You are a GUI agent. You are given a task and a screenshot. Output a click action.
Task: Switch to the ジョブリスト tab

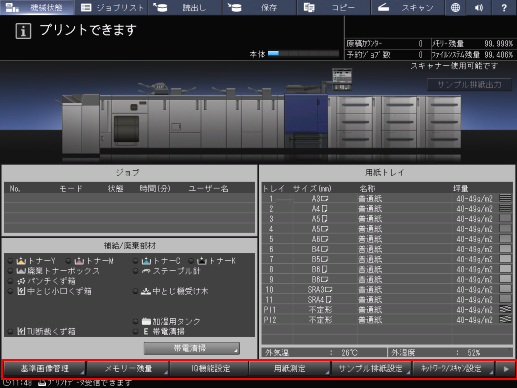point(112,7)
